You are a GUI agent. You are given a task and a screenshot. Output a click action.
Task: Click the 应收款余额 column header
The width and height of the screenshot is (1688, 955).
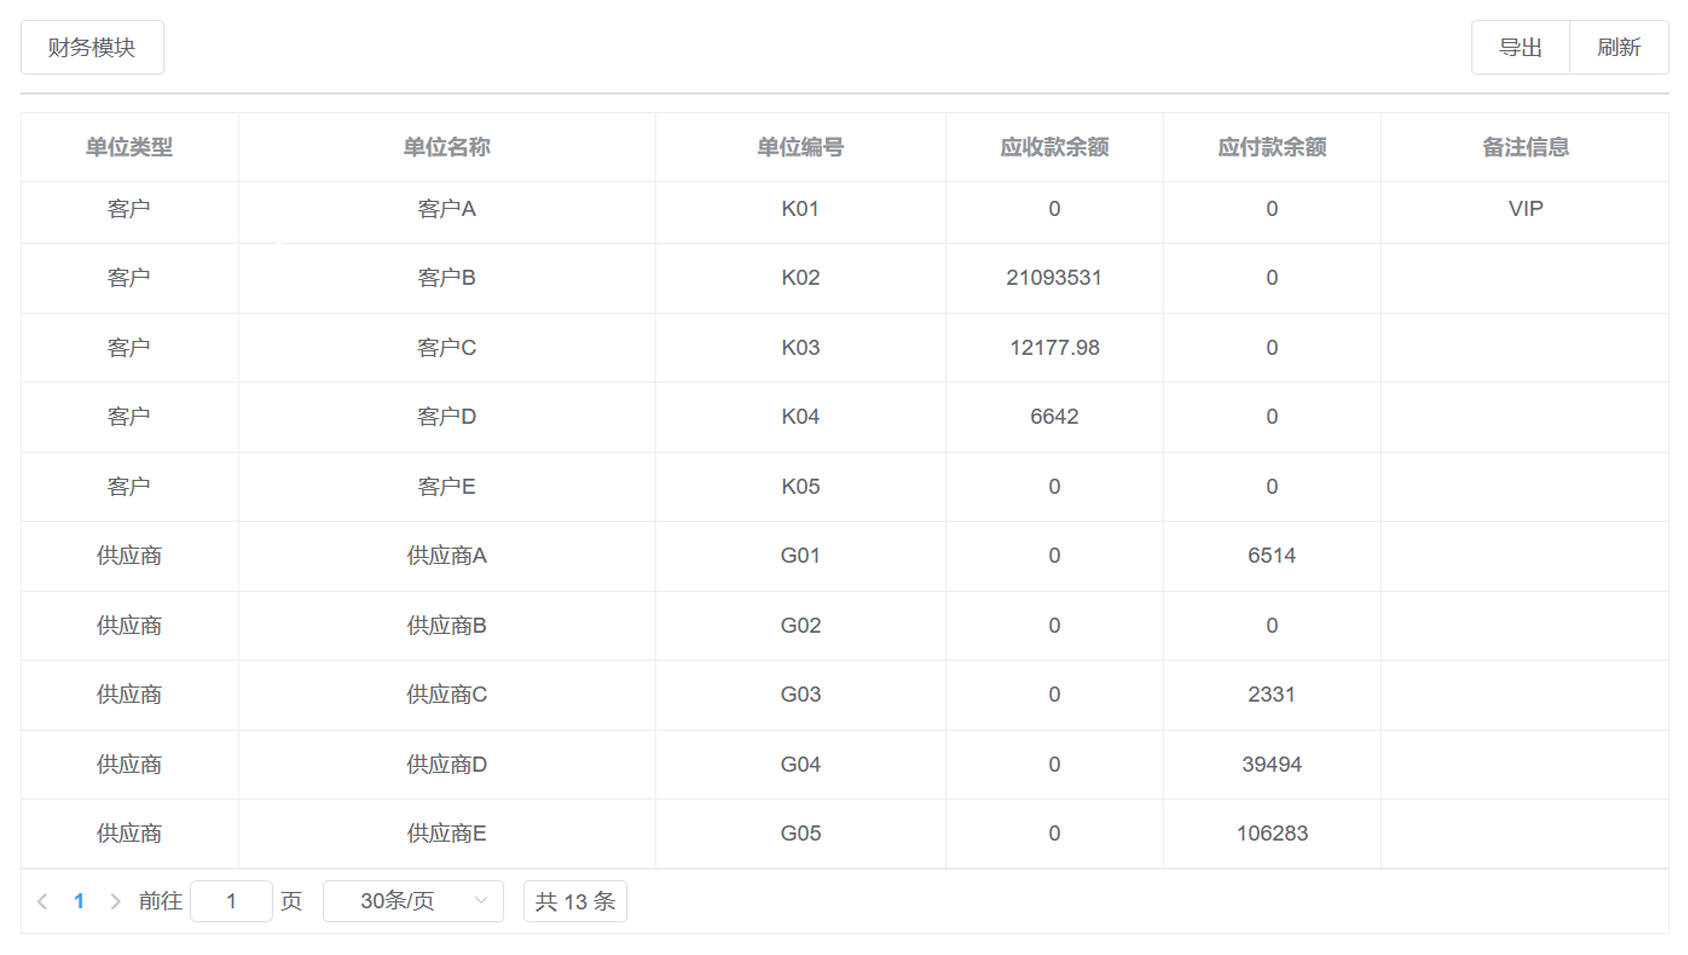(1054, 147)
